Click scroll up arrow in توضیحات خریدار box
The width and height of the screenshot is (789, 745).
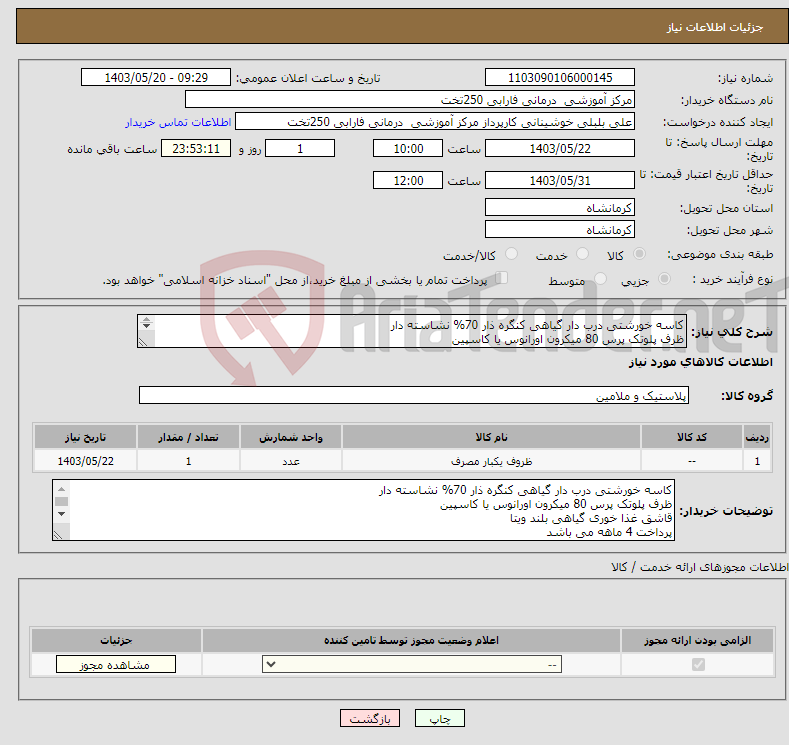point(61,489)
